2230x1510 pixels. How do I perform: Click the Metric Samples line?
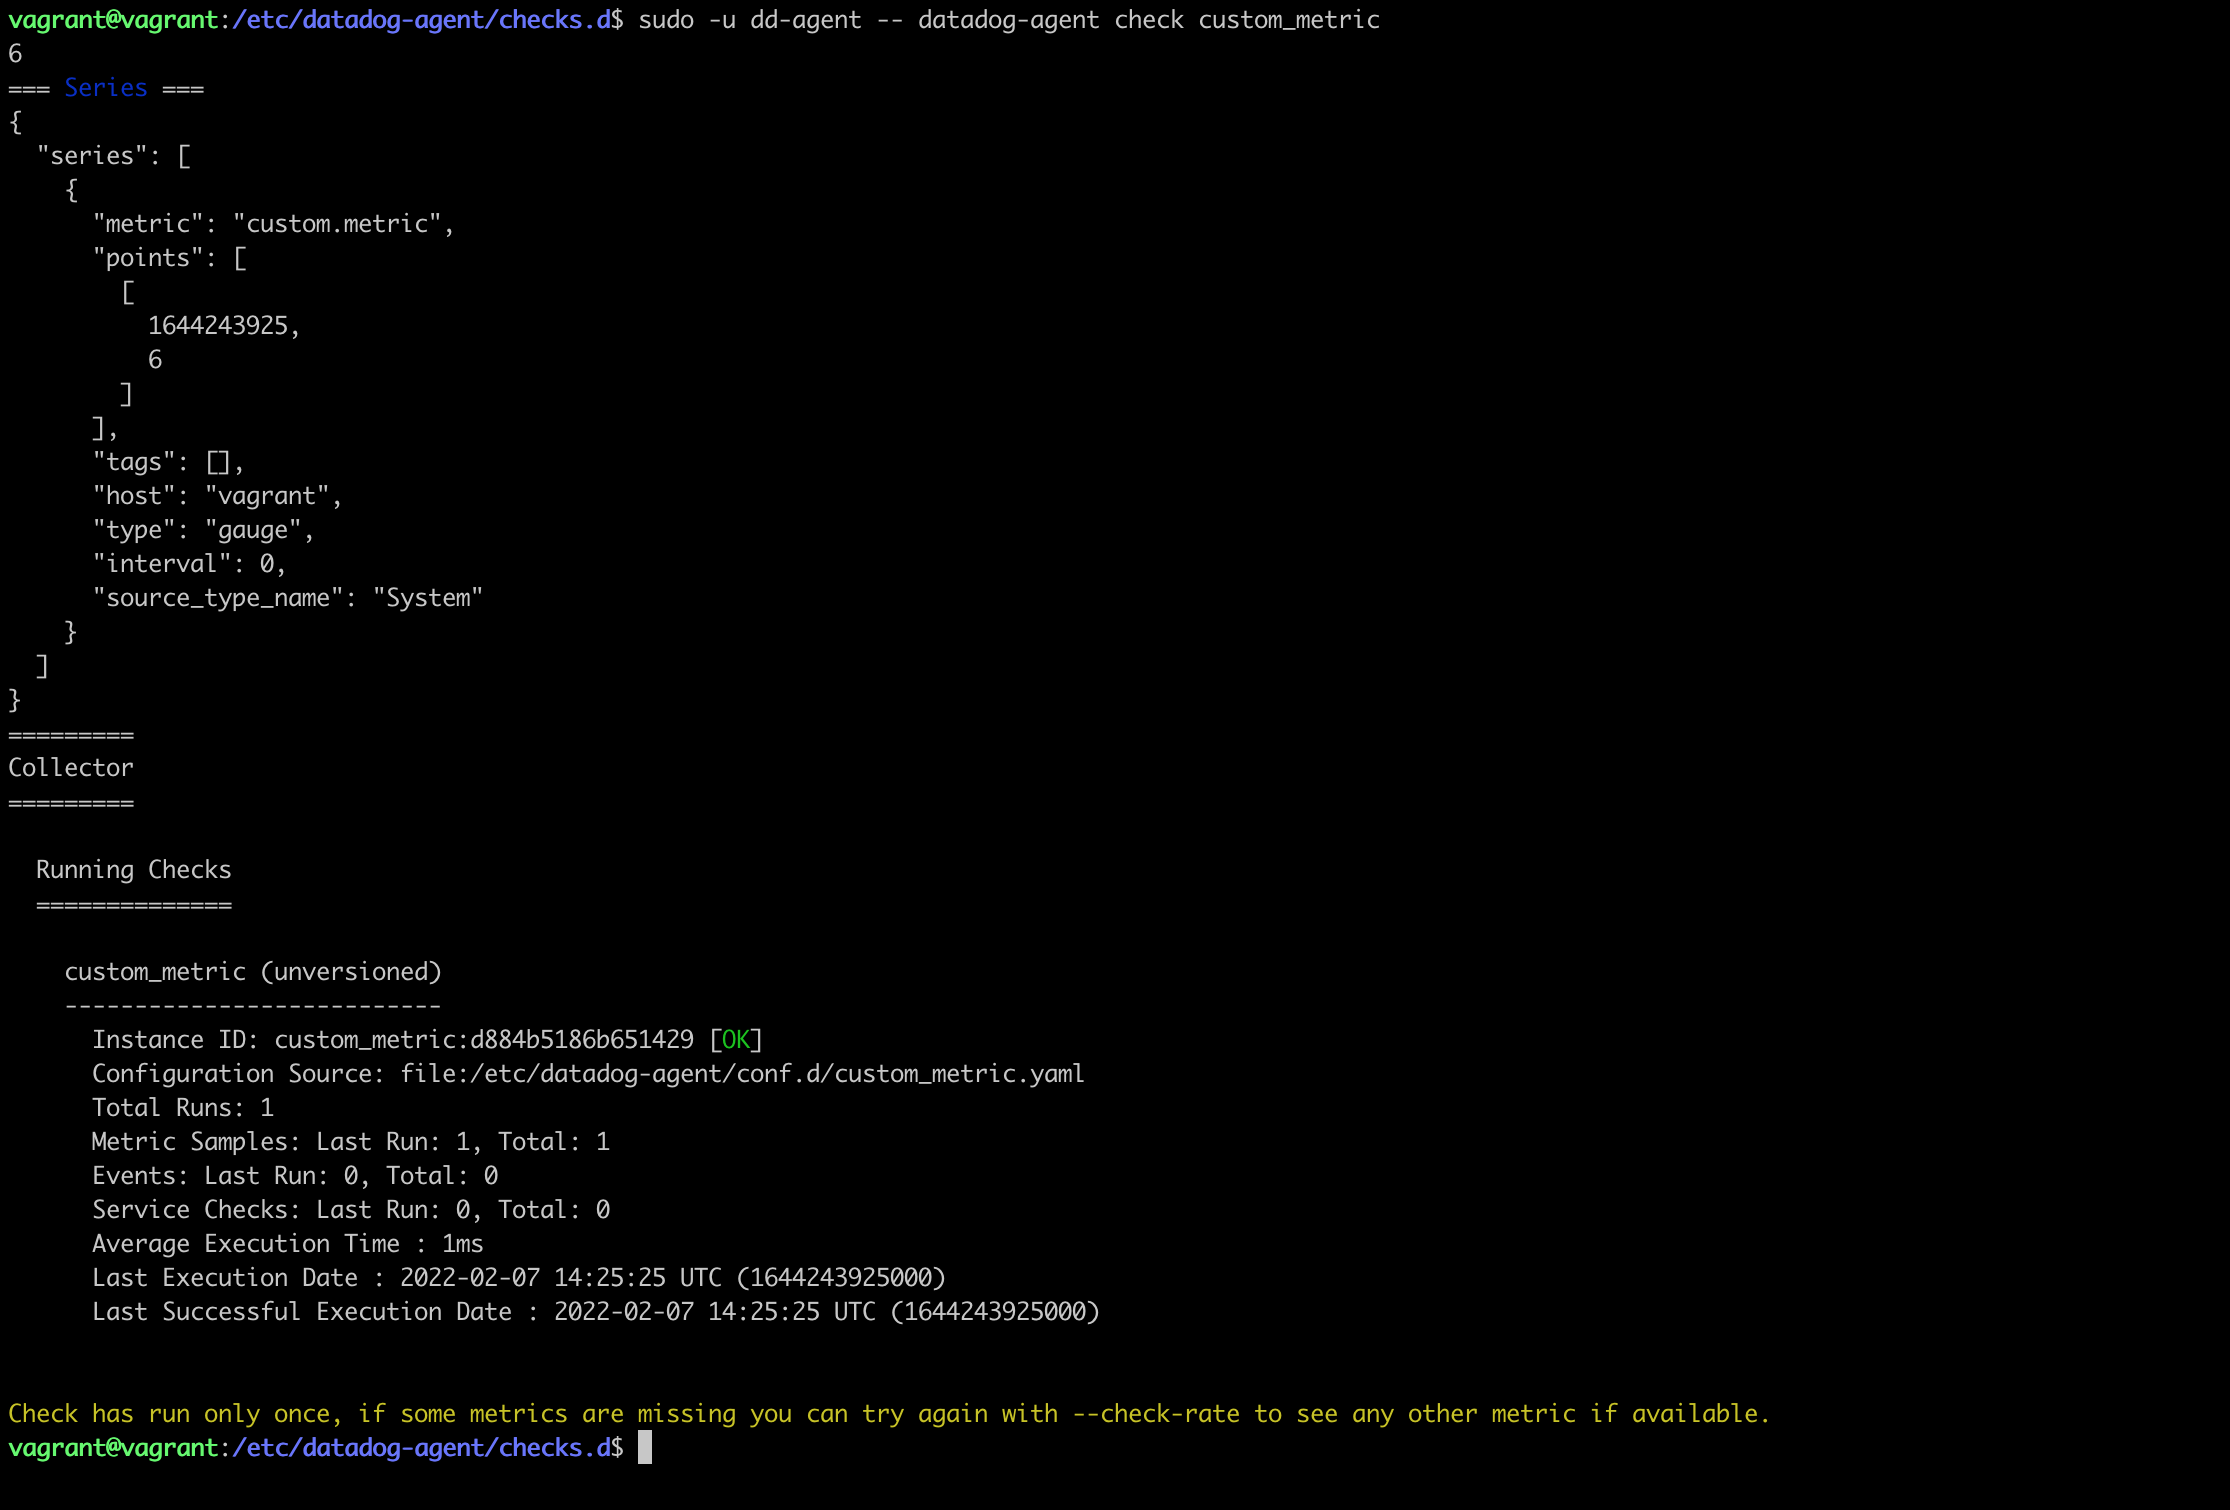click(351, 1142)
